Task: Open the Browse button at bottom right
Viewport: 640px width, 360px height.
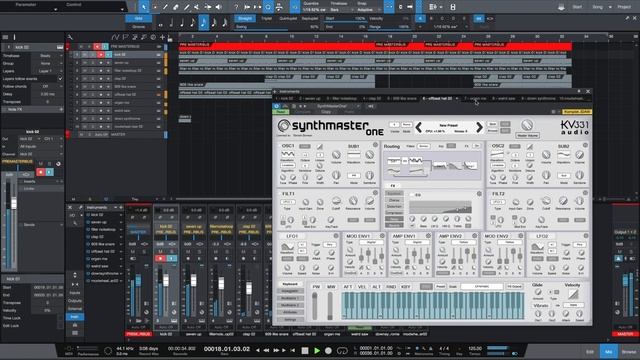Action: click(629, 351)
